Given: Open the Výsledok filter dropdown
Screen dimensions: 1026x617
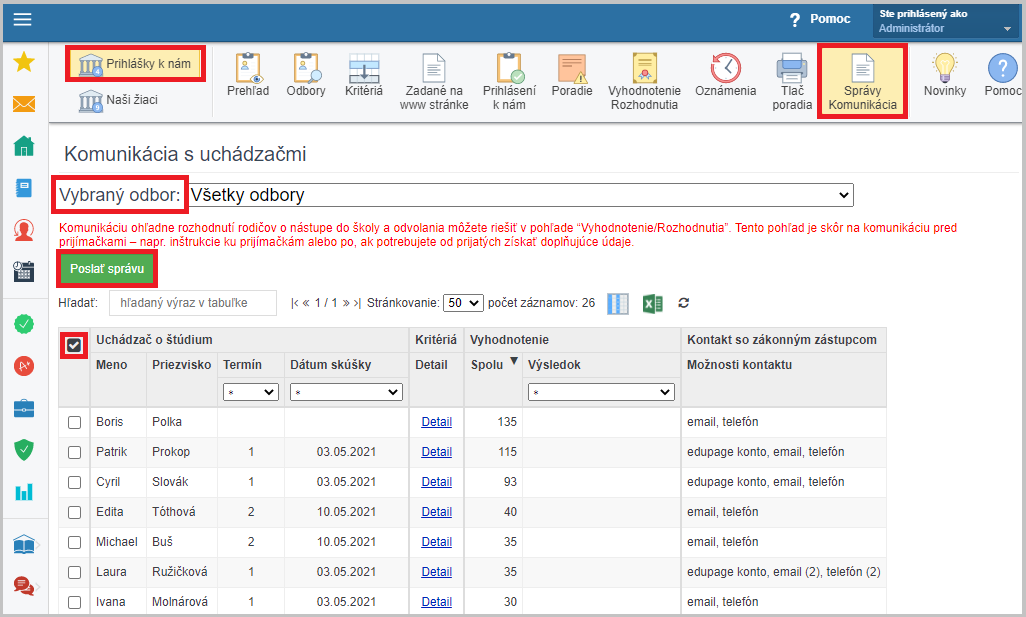Looking at the screenshot, I should (601, 392).
